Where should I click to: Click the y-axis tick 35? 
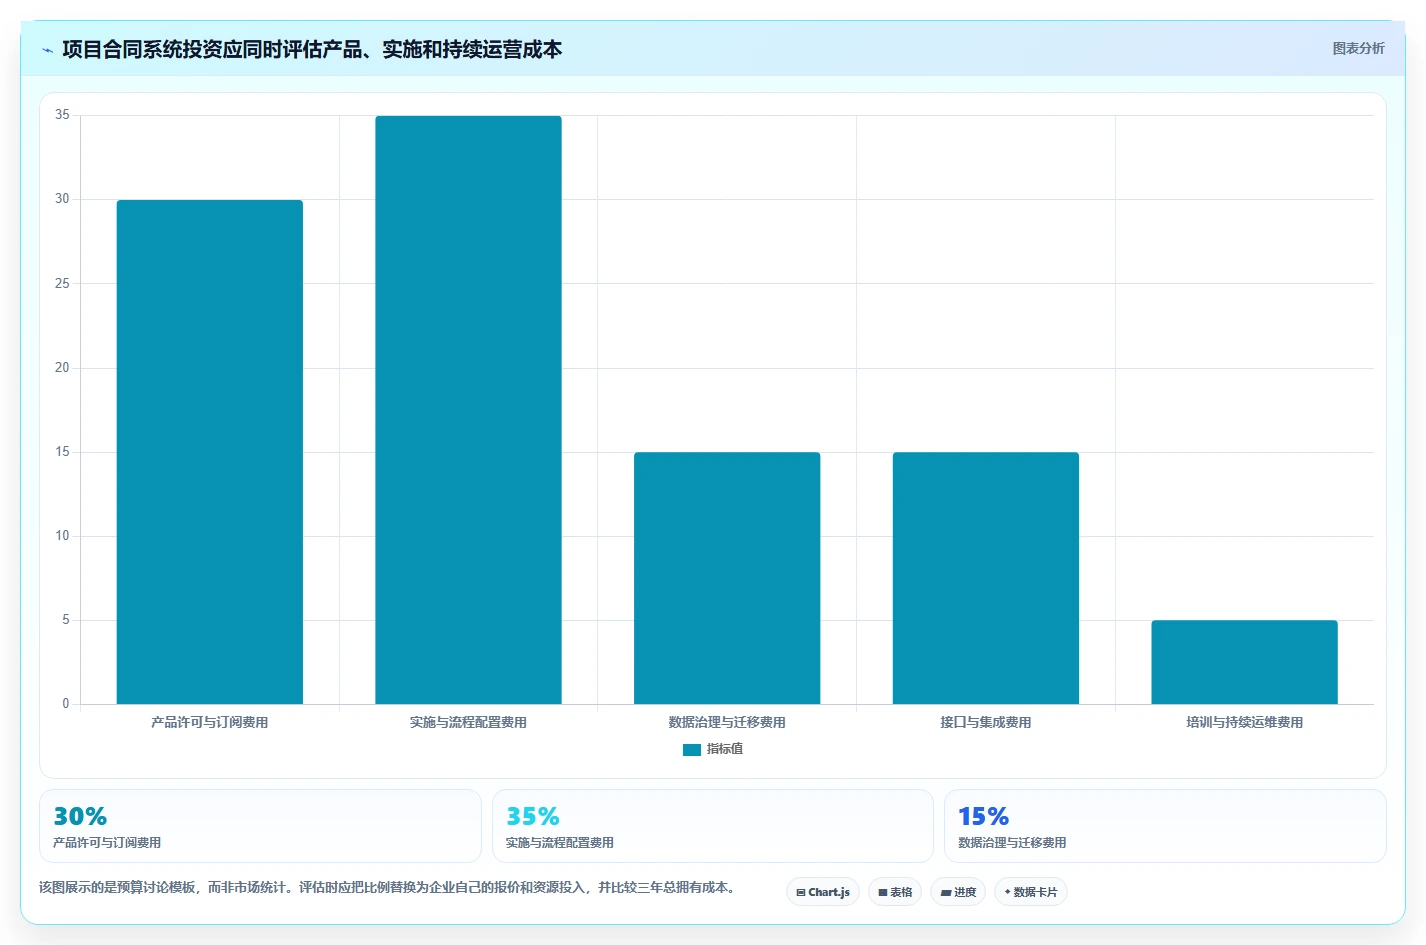[63, 115]
